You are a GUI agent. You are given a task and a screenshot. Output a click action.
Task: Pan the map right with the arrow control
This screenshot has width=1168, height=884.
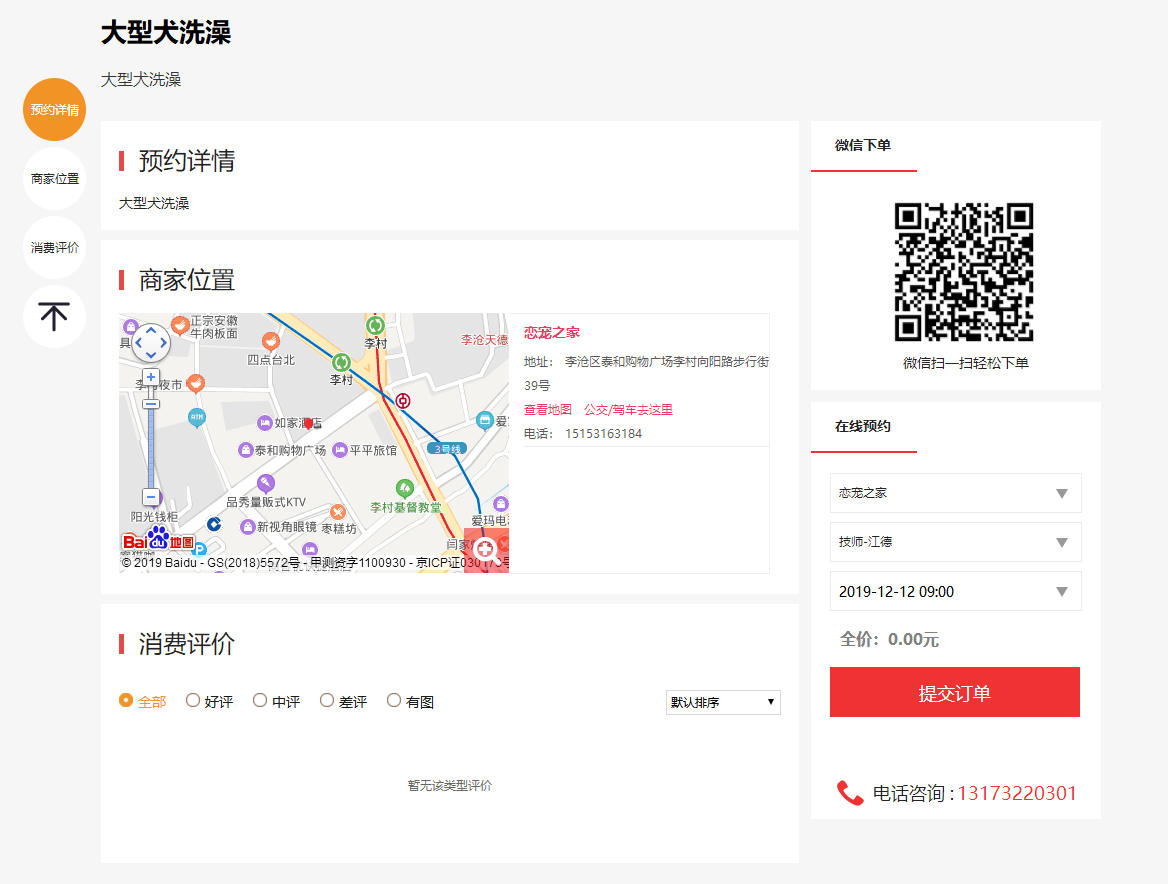pyautogui.click(x=164, y=343)
